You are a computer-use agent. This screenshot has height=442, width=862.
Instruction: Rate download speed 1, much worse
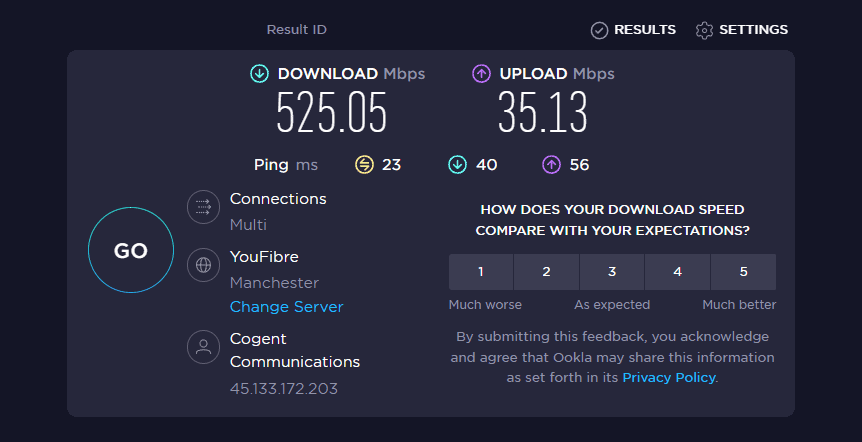(481, 272)
